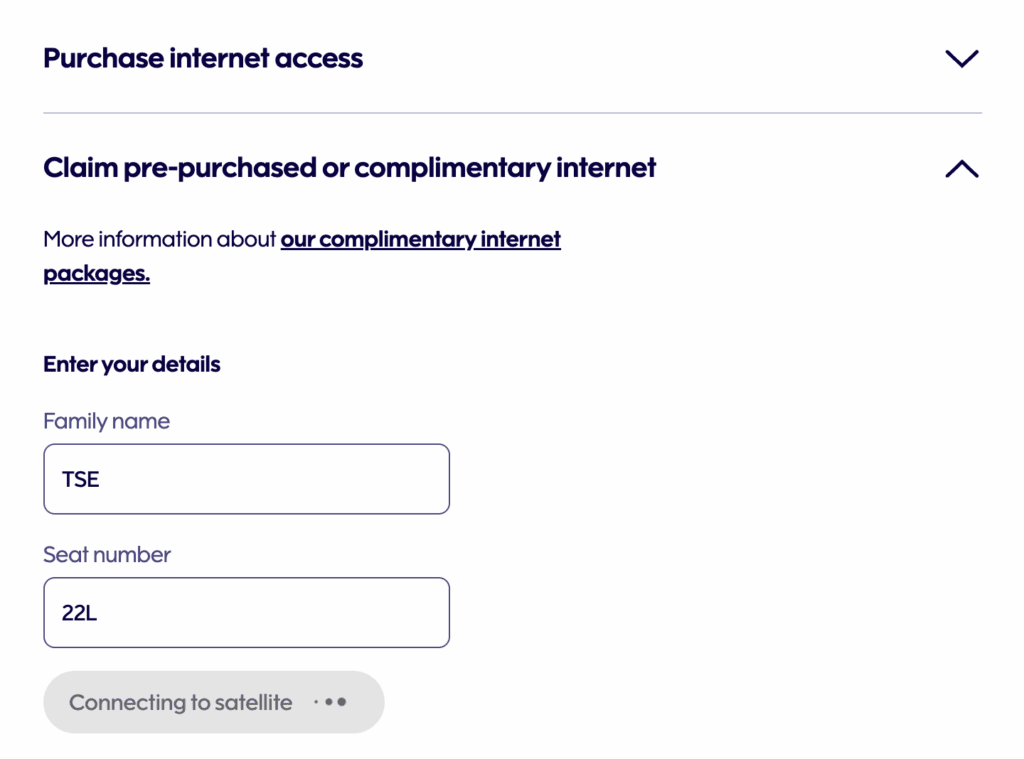Focus the Seat number input field
The image size is (1024, 759).
tap(246, 612)
